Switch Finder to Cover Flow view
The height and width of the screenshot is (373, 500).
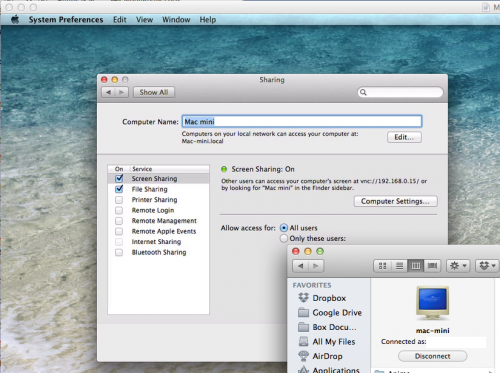coord(432,266)
